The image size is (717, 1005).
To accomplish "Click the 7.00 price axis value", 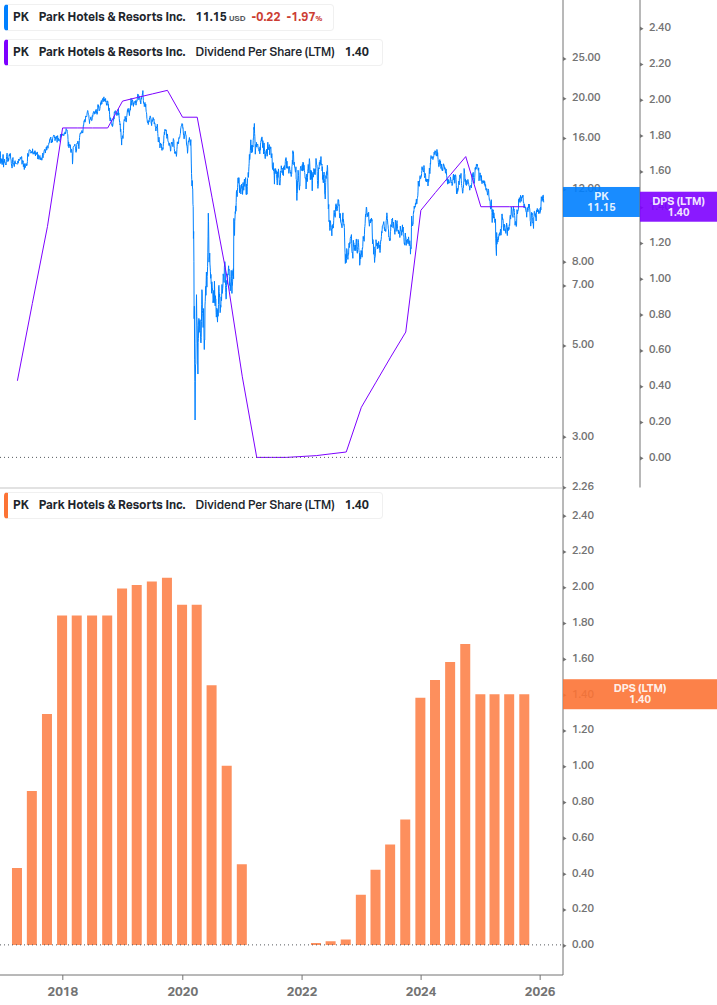I will point(583,285).
